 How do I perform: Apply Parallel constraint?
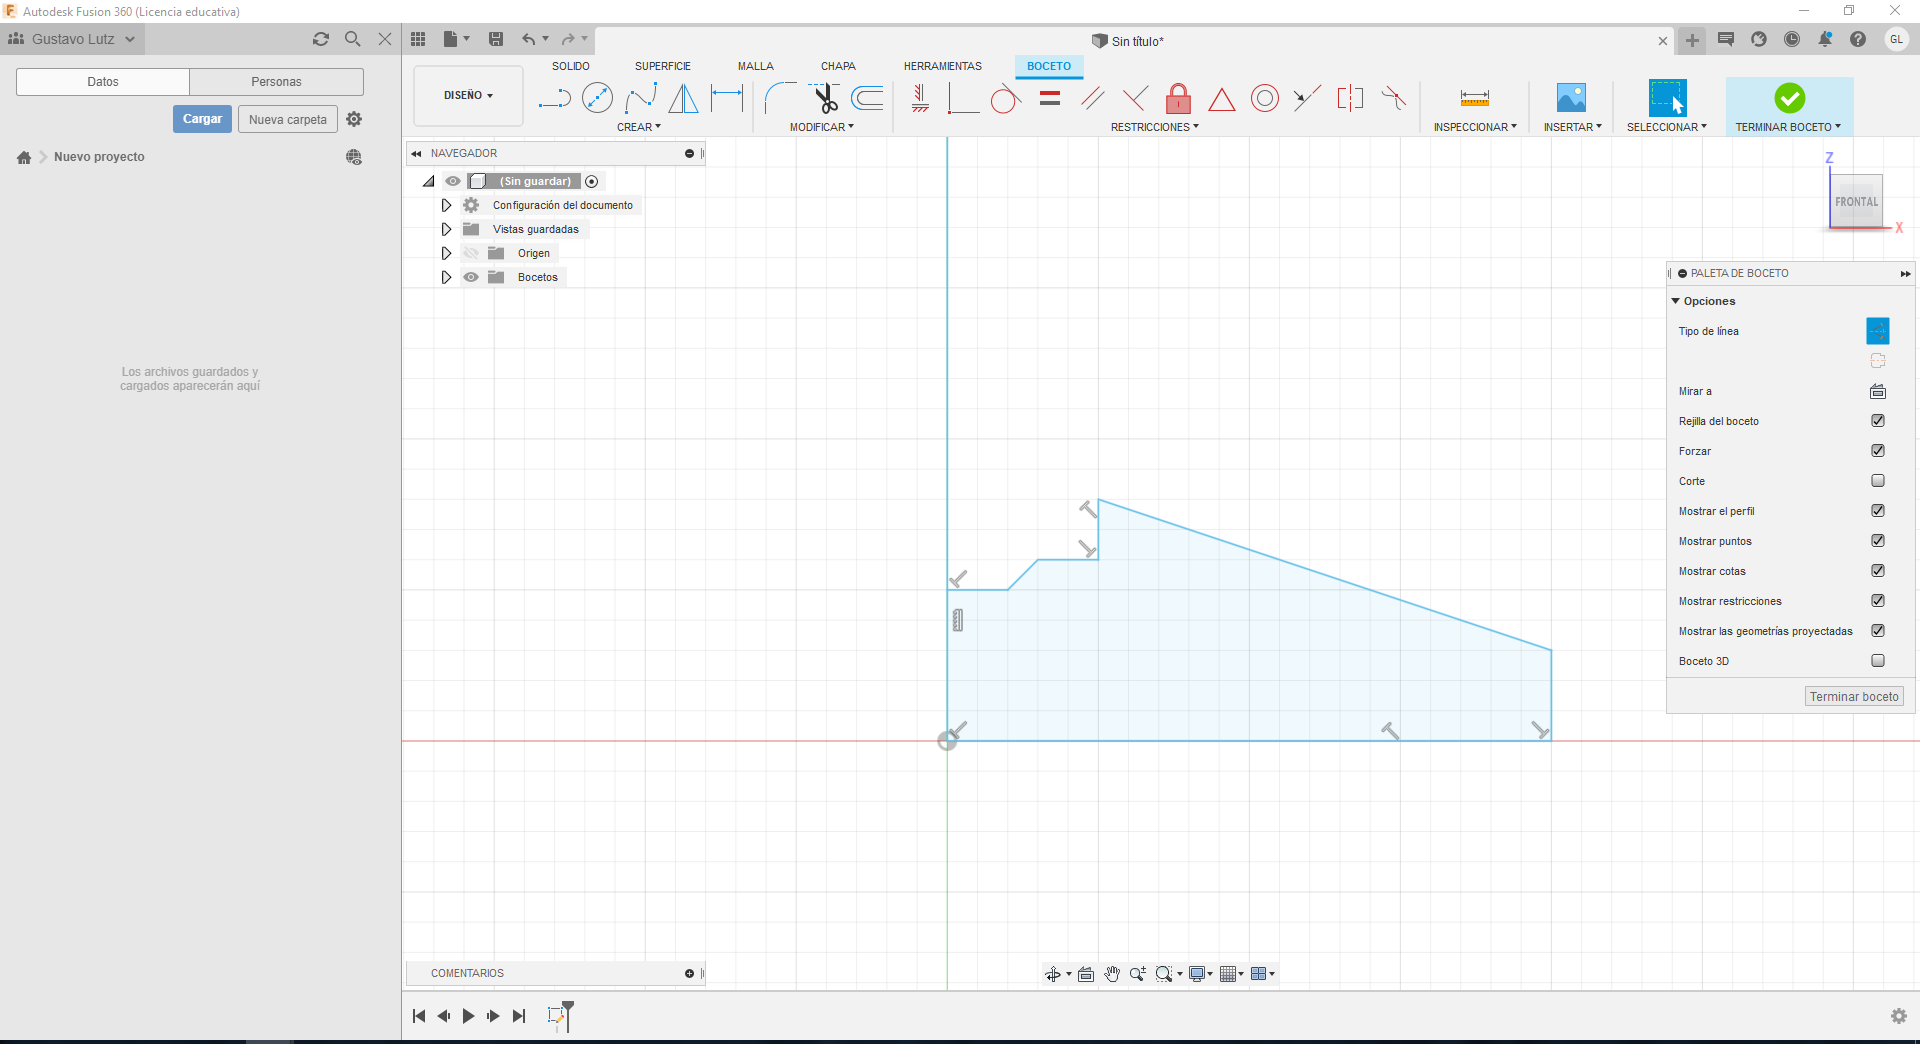pos(1092,98)
